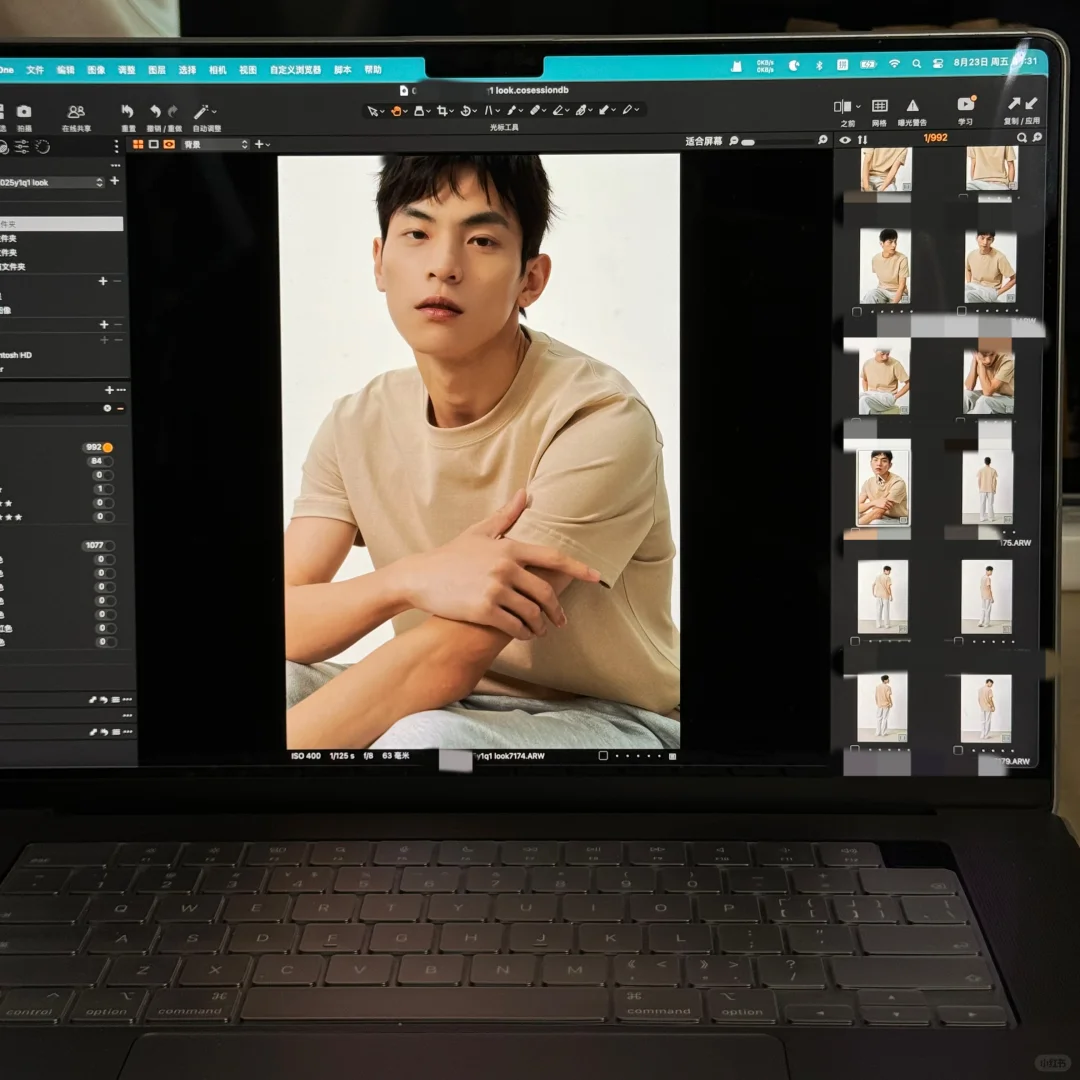Switch viewer to multi-view grid icon
The image size is (1080, 1080).
[x=138, y=144]
